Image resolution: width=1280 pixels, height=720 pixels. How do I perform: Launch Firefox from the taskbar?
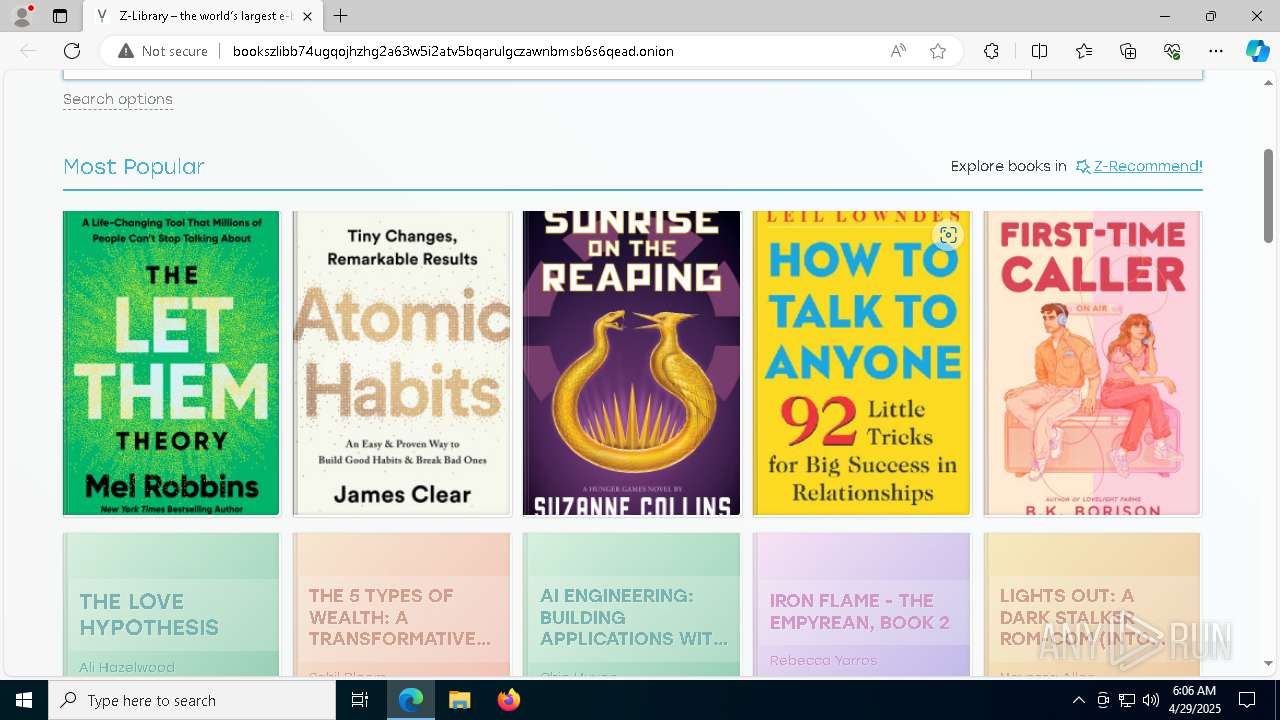click(508, 700)
